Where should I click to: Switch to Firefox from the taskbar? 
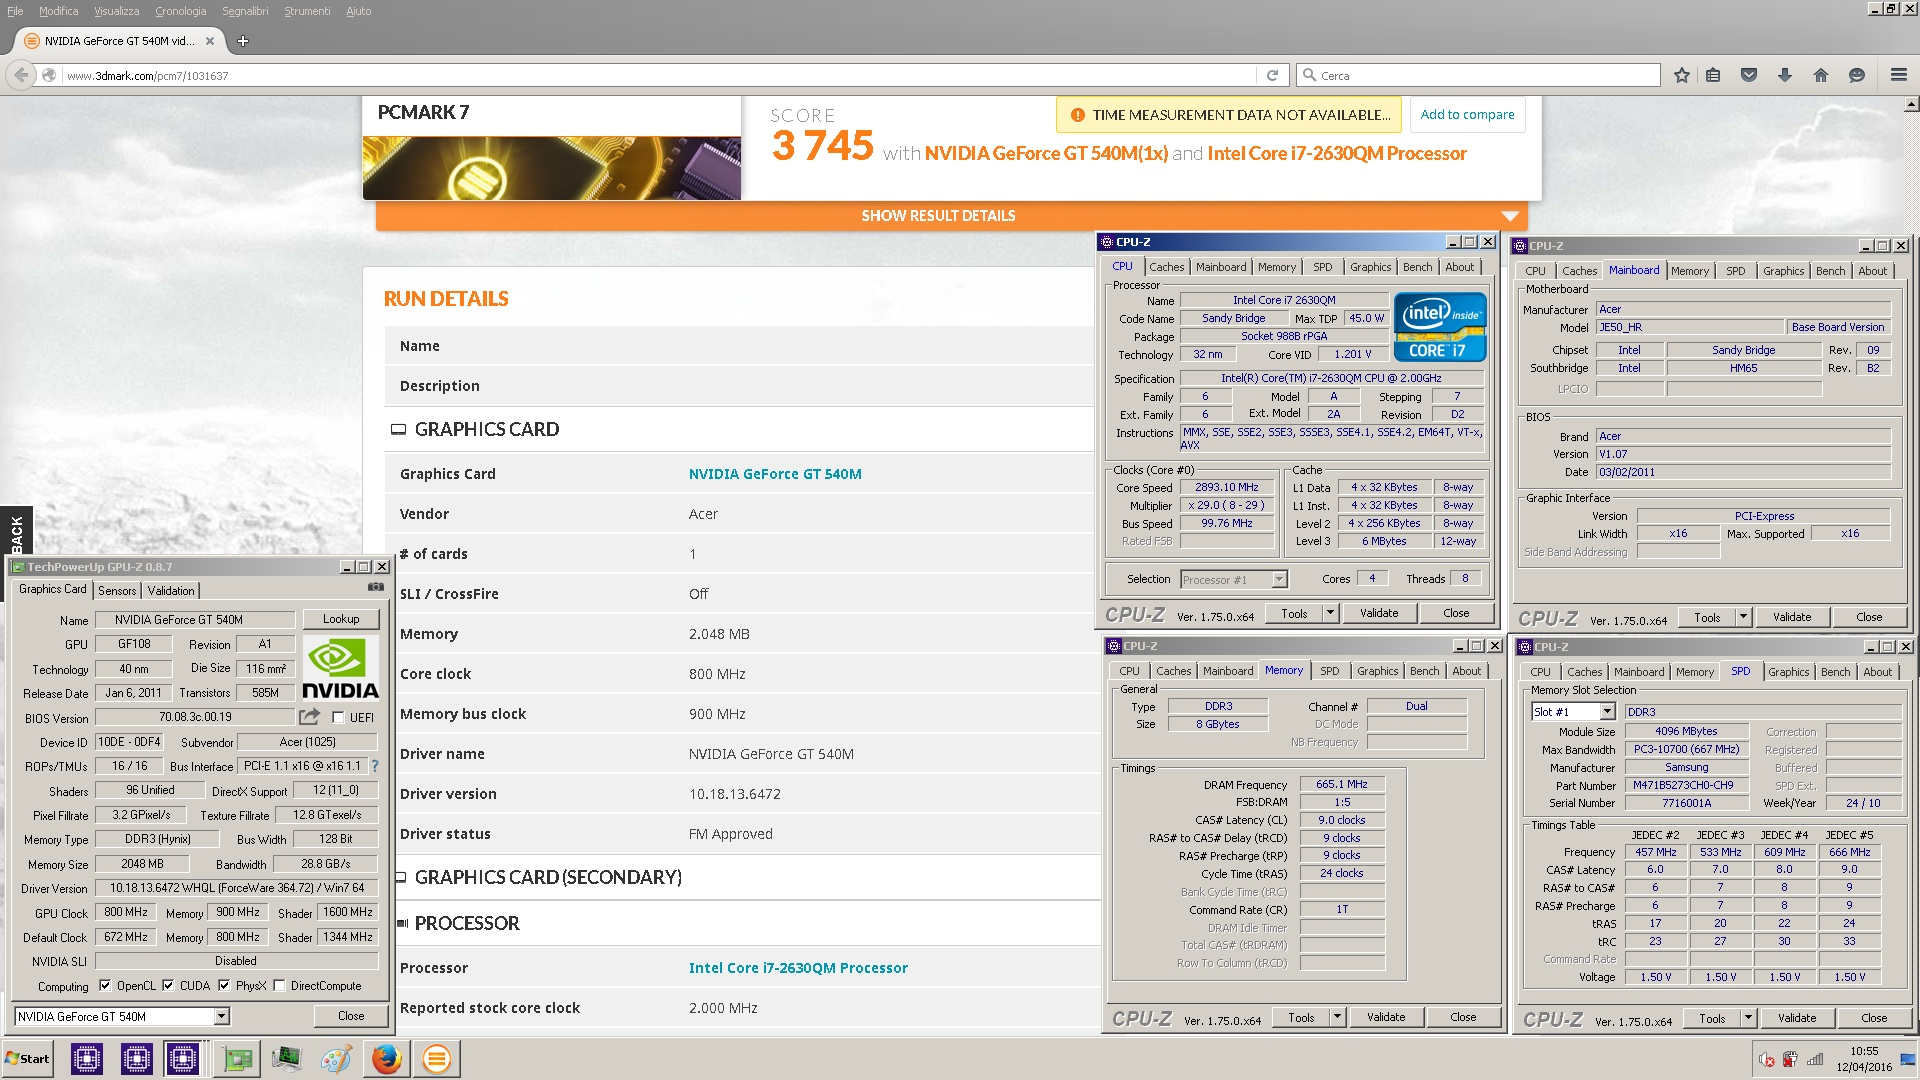click(x=386, y=1058)
